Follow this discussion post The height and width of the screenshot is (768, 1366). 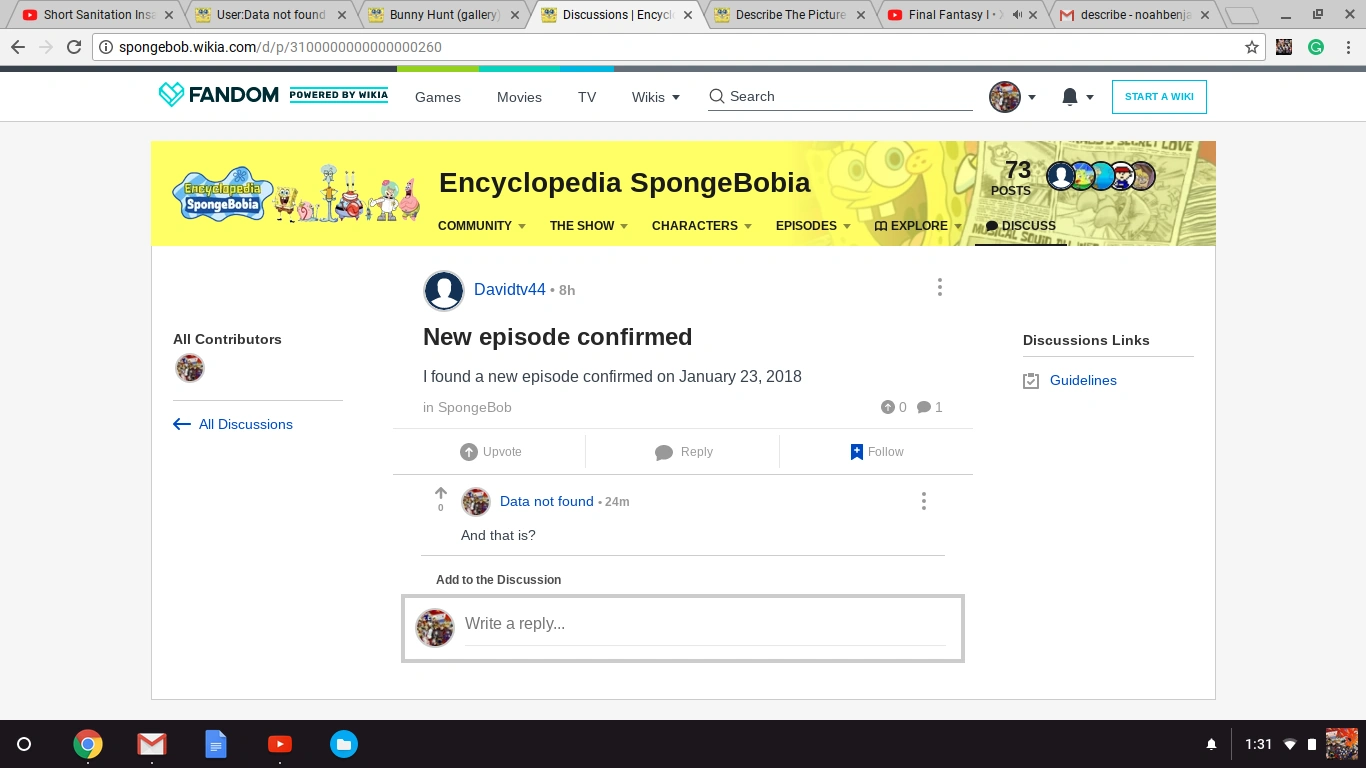(876, 452)
